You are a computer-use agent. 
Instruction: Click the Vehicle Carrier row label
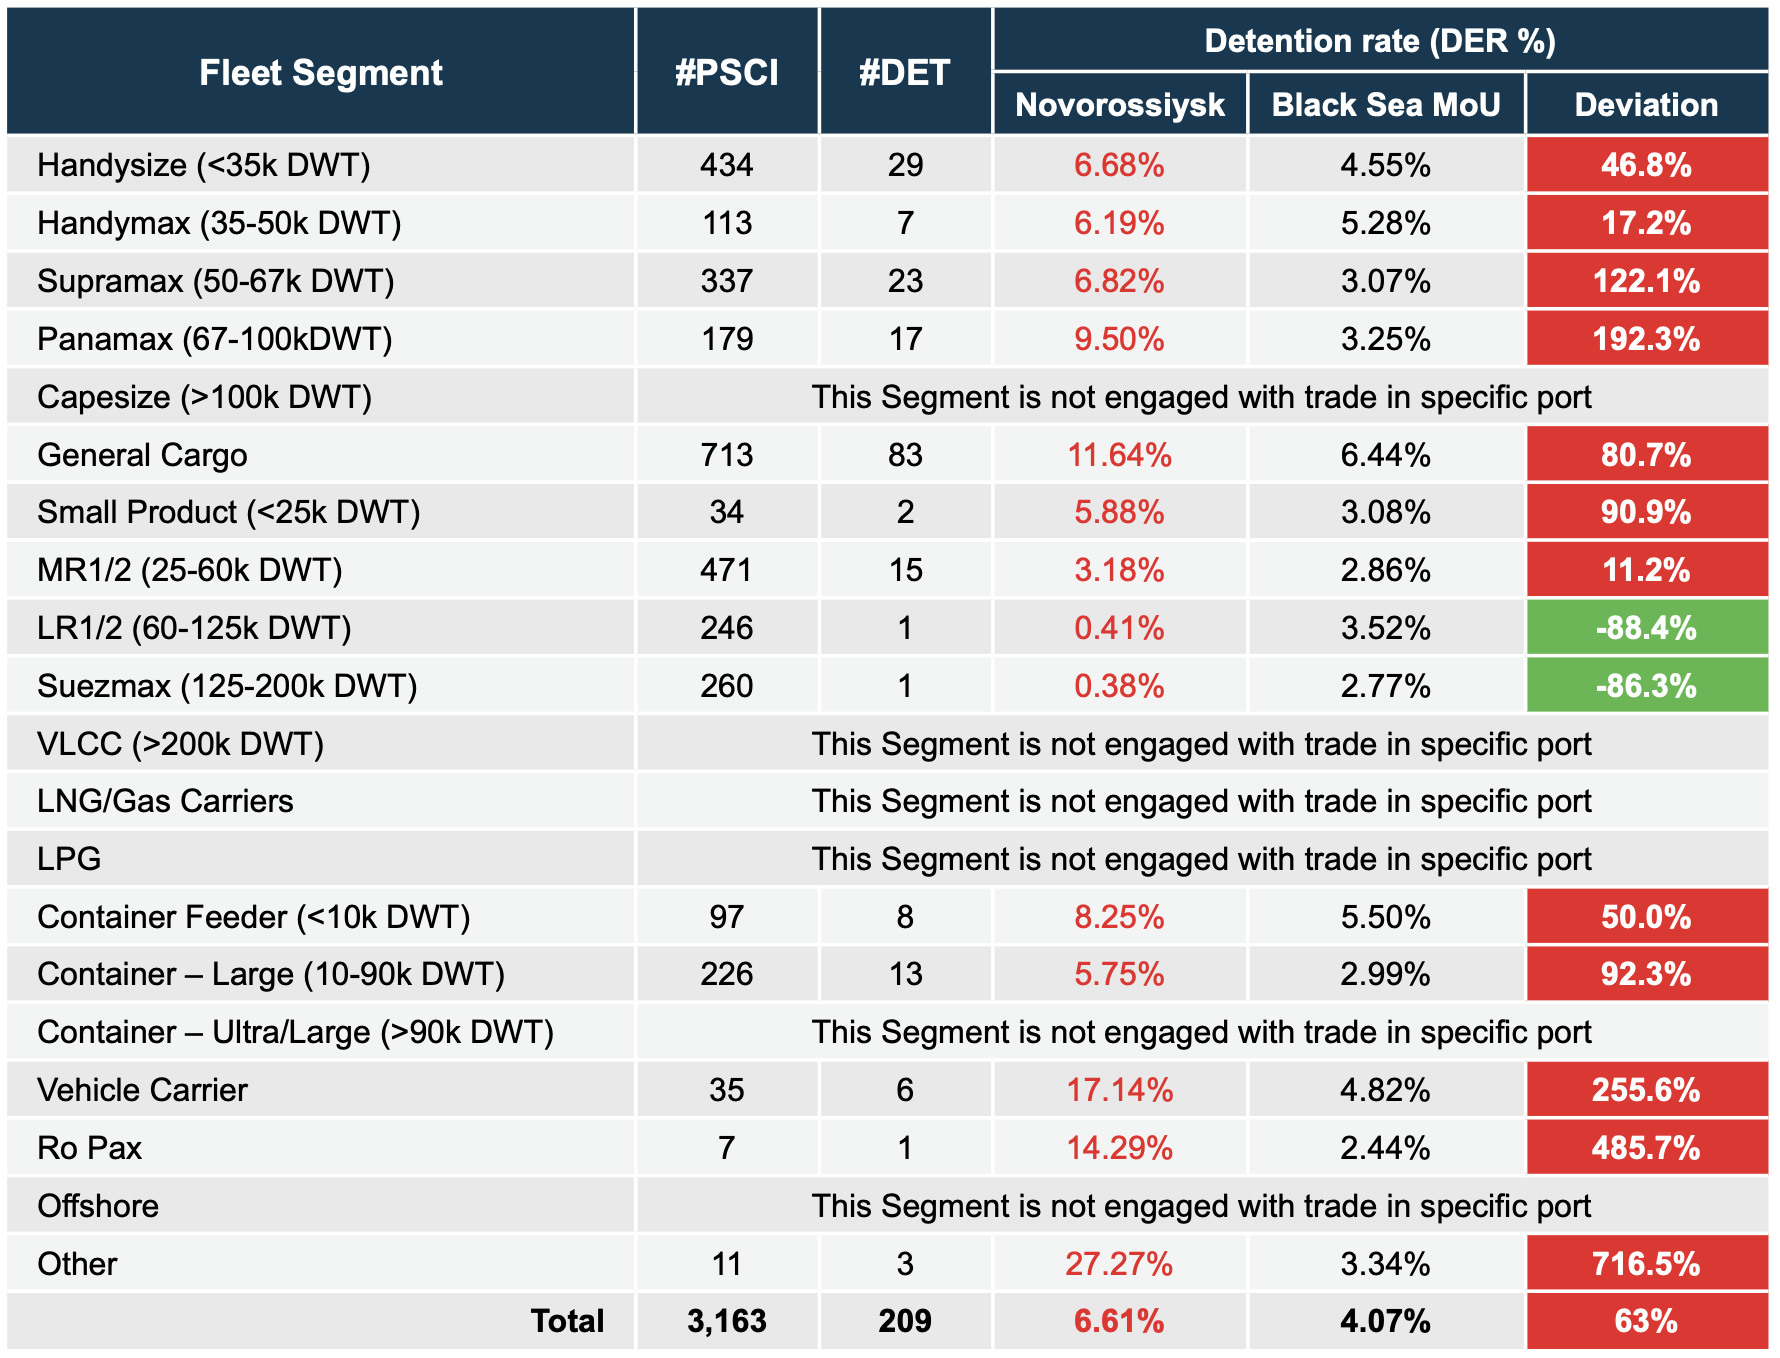point(143,1090)
